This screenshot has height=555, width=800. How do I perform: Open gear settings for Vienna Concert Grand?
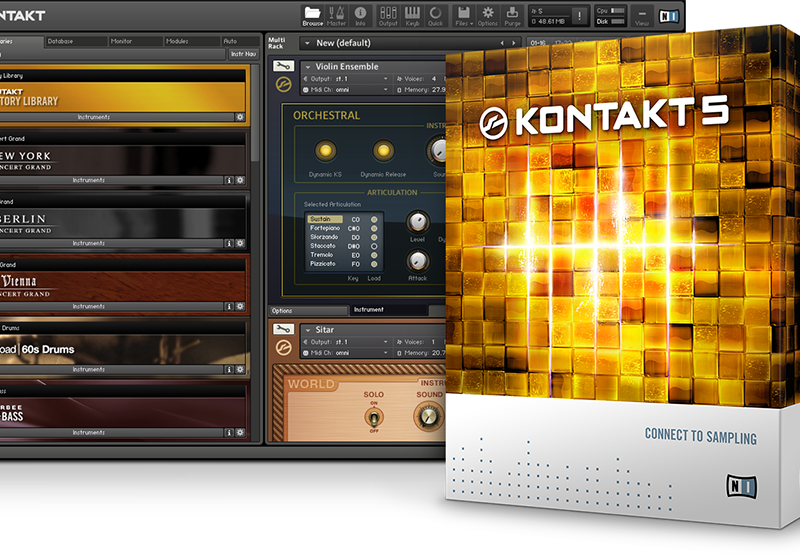(240, 307)
